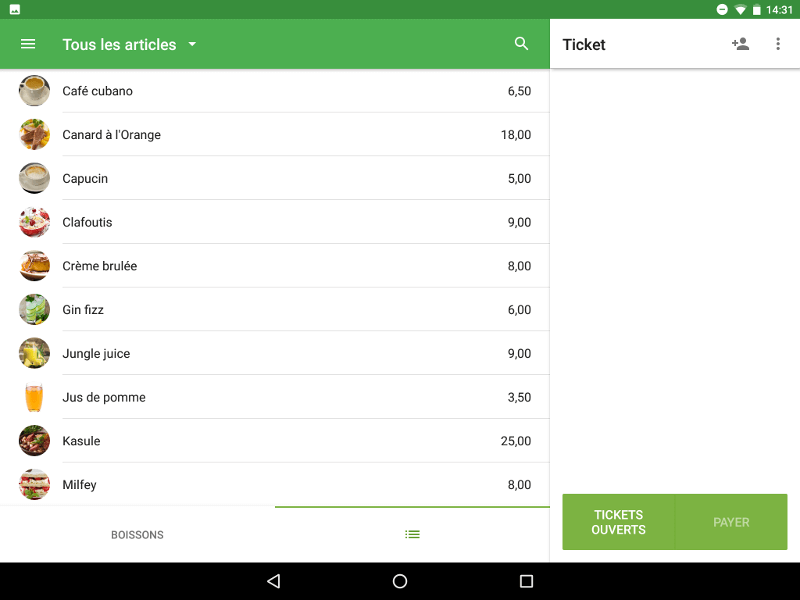
Task: Add Clafoutis to the ticket
Action: (x=280, y=222)
